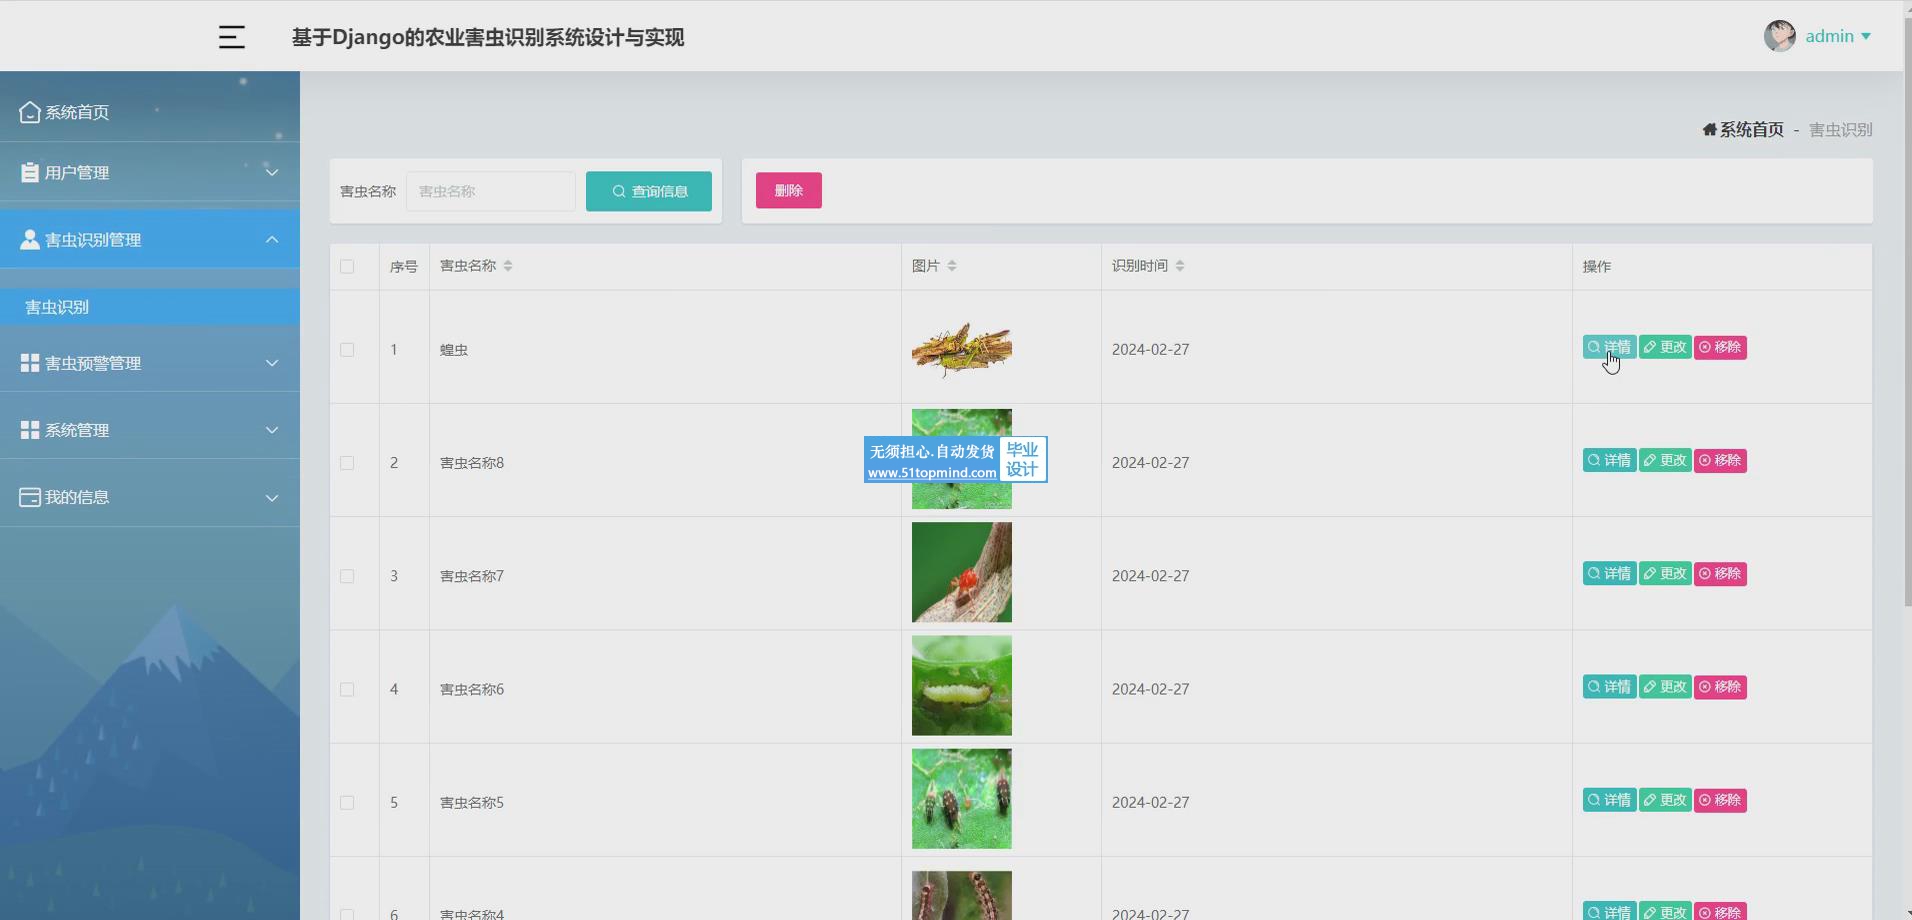Click the 害虫识别管理 collapse chevron
This screenshot has width=1912, height=920.
(272, 239)
